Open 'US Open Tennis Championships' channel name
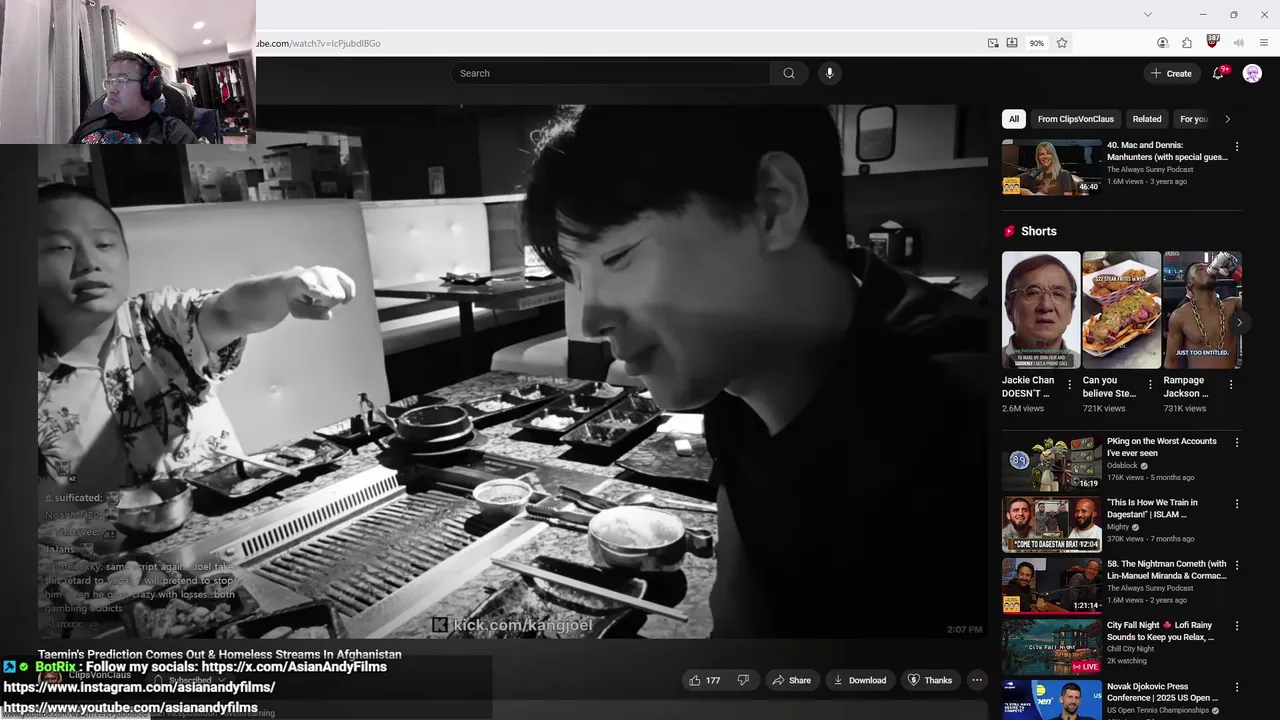Screen dimensions: 1280x720 [x=1159, y=711]
